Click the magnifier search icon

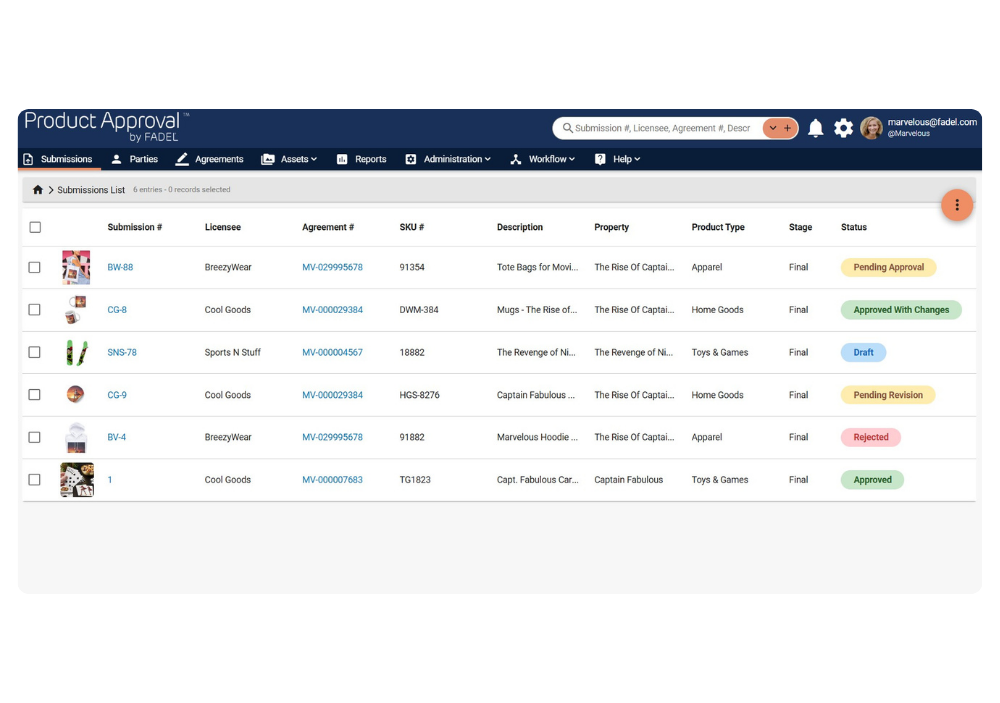[x=567, y=128]
